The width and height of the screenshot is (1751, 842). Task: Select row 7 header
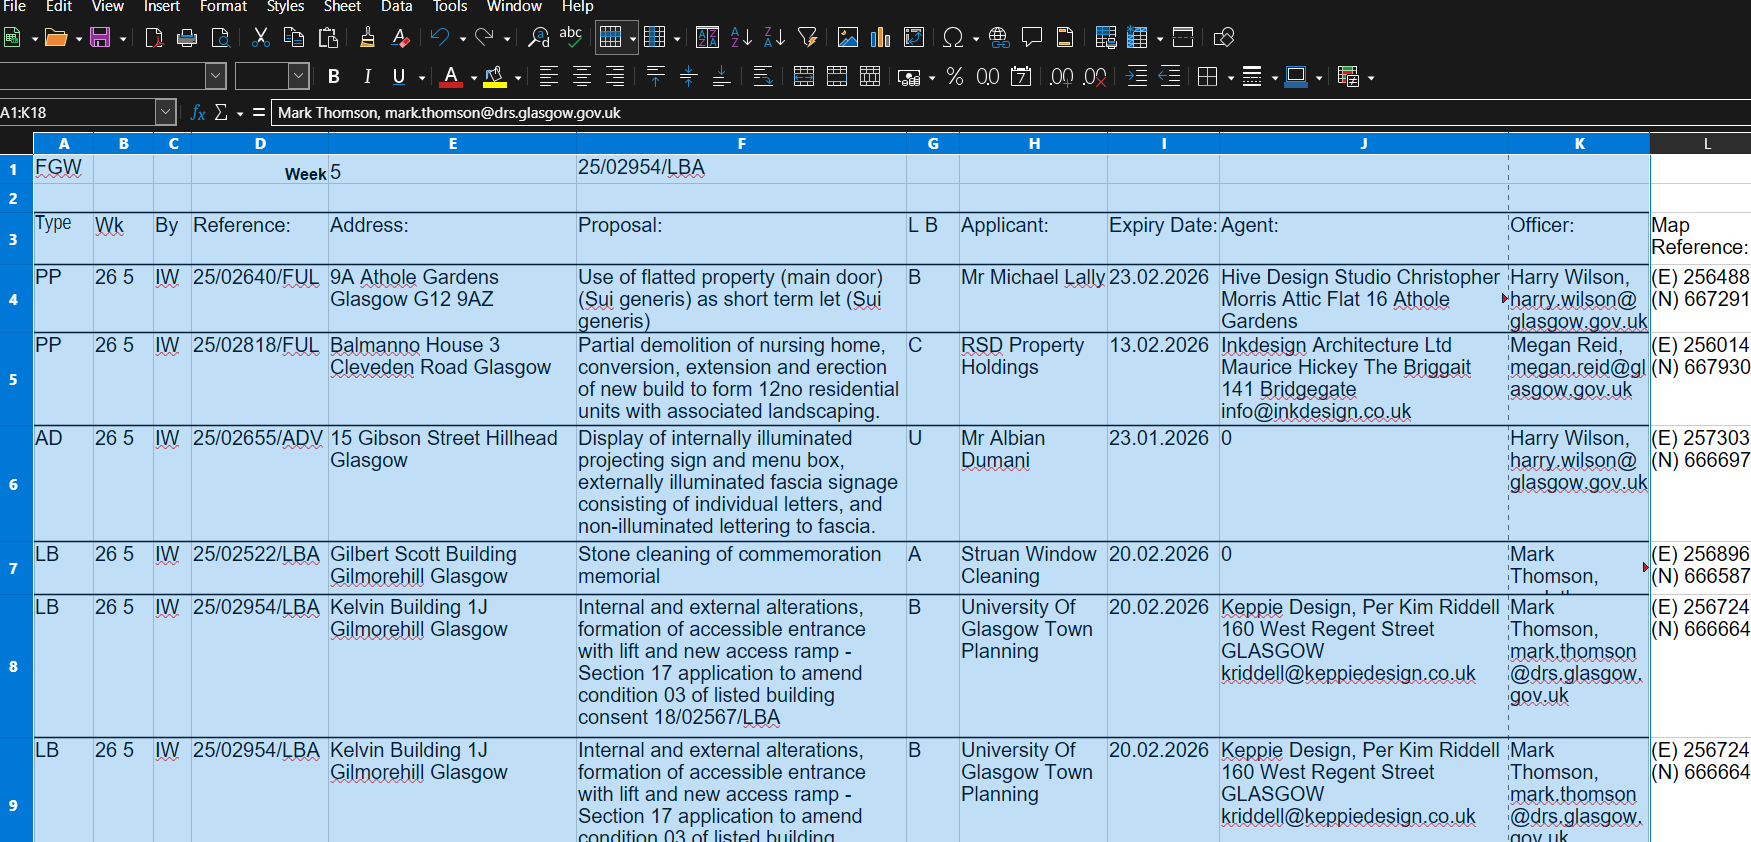pos(14,568)
